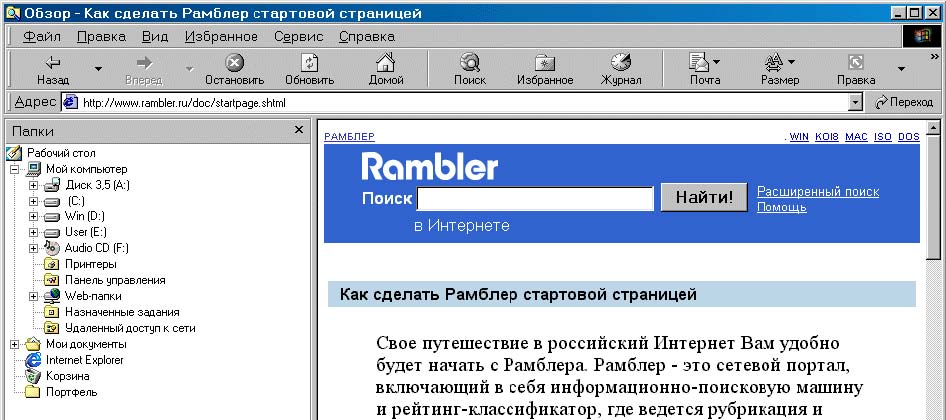Open the address bar dropdown arrow
This screenshot has height=420, width=946.
click(856, 103)
